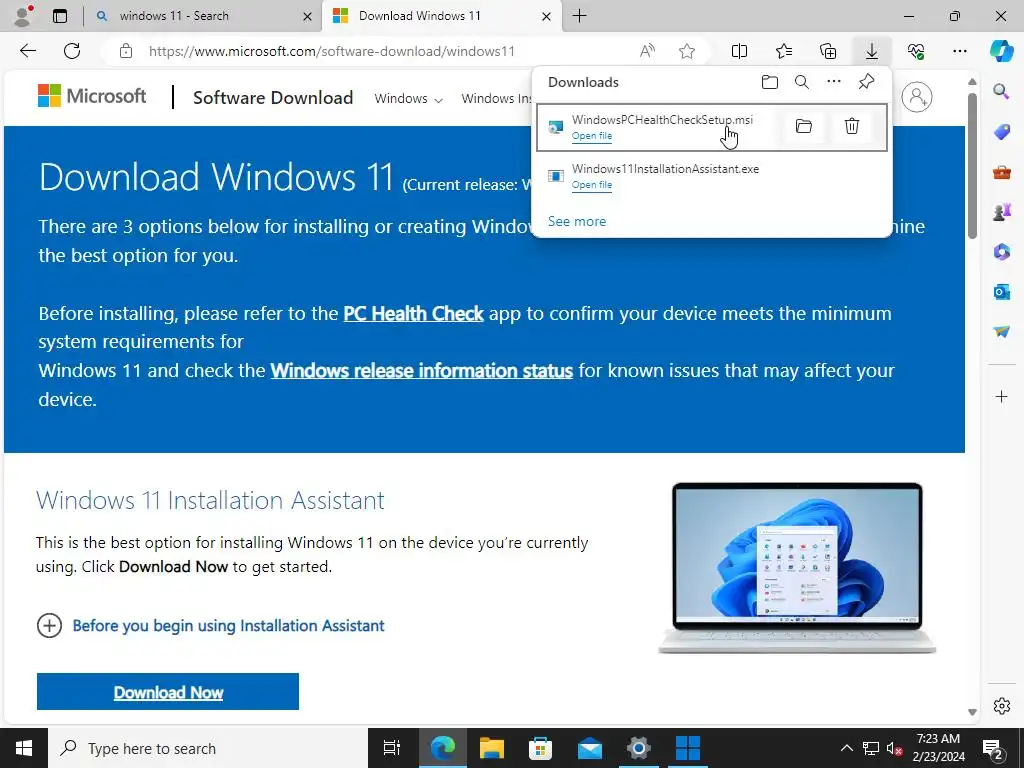Viewport: 1024px width, 768px height.
Task: Show hidden system tray icons
Action: (846, 748)
